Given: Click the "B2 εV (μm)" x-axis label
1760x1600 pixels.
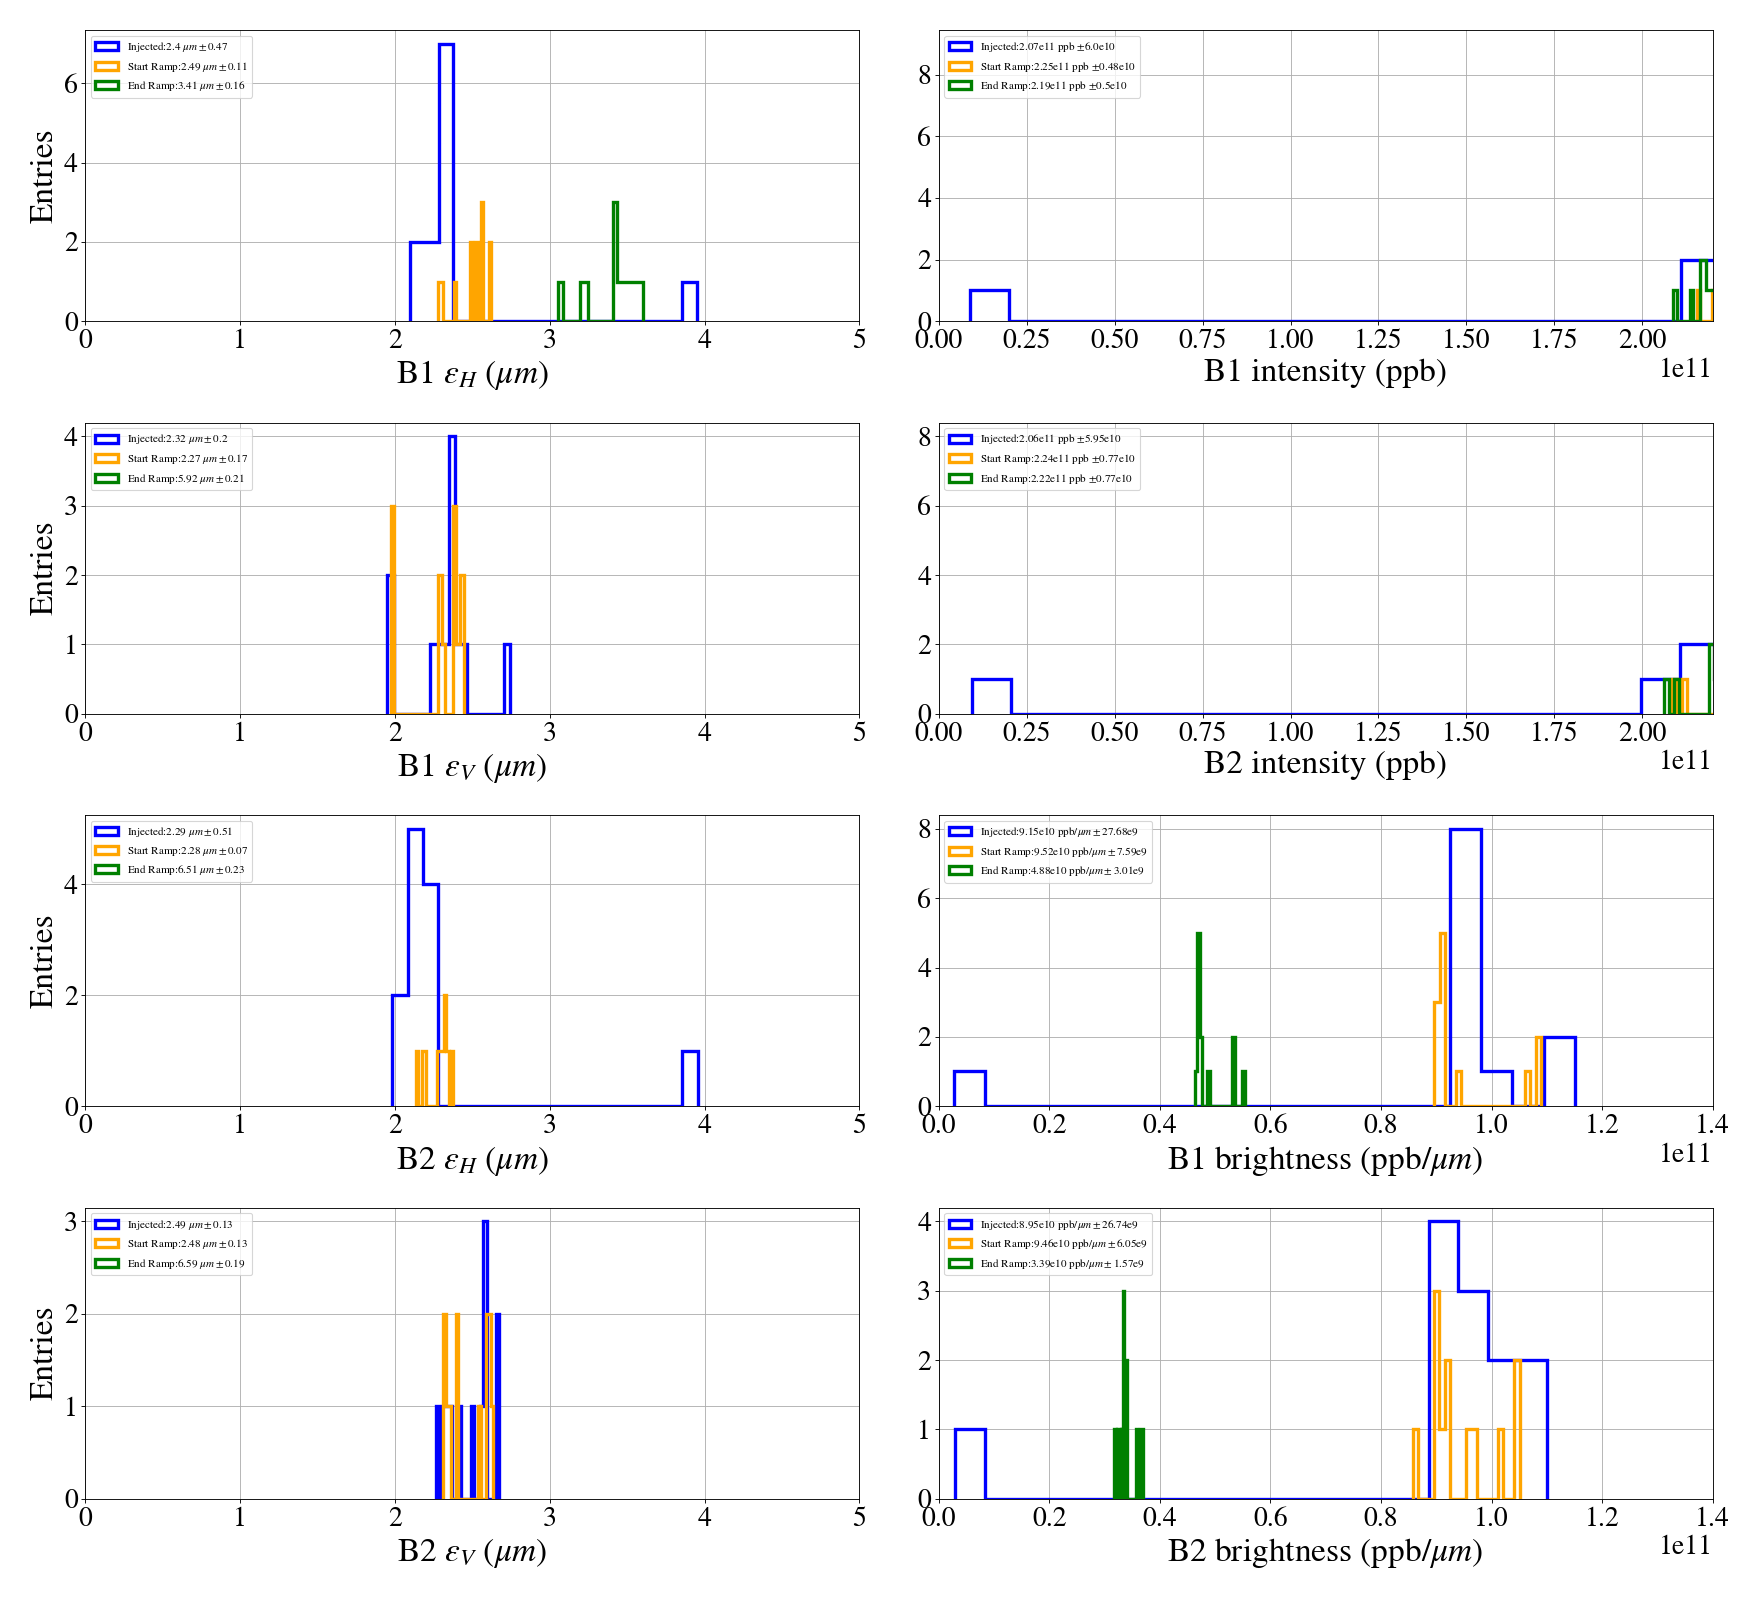Looking at the screenshot, I should click(x=472, y=1551).
